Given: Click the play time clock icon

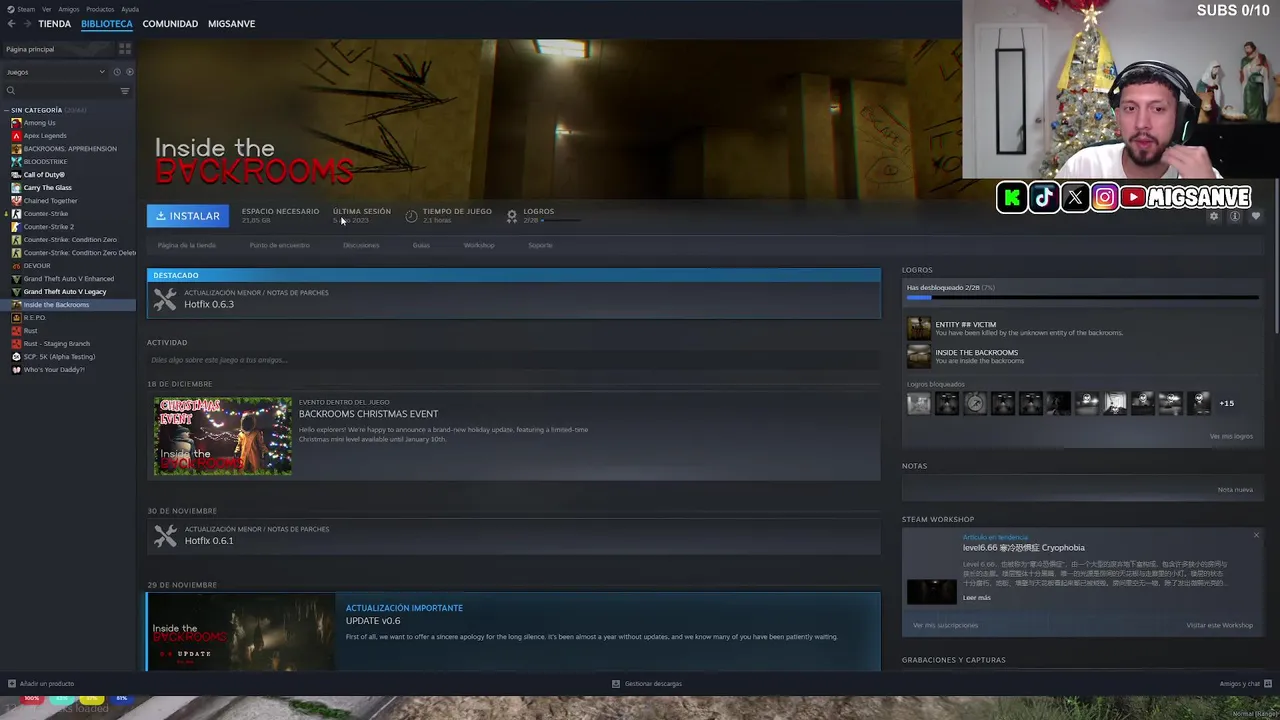Looking at the screenshot, I should [x=411, y=216].
